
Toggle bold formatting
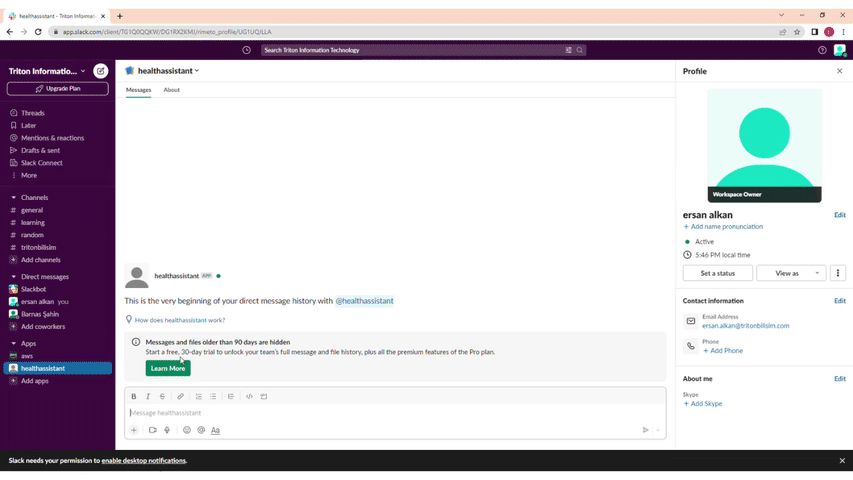coord(134,396)
